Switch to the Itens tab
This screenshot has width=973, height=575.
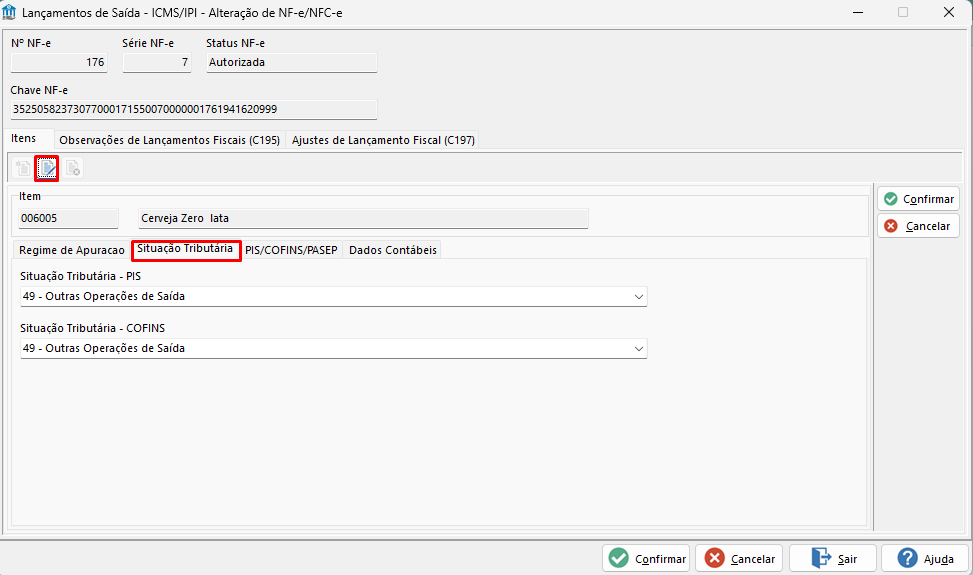[x=24, y=138]
